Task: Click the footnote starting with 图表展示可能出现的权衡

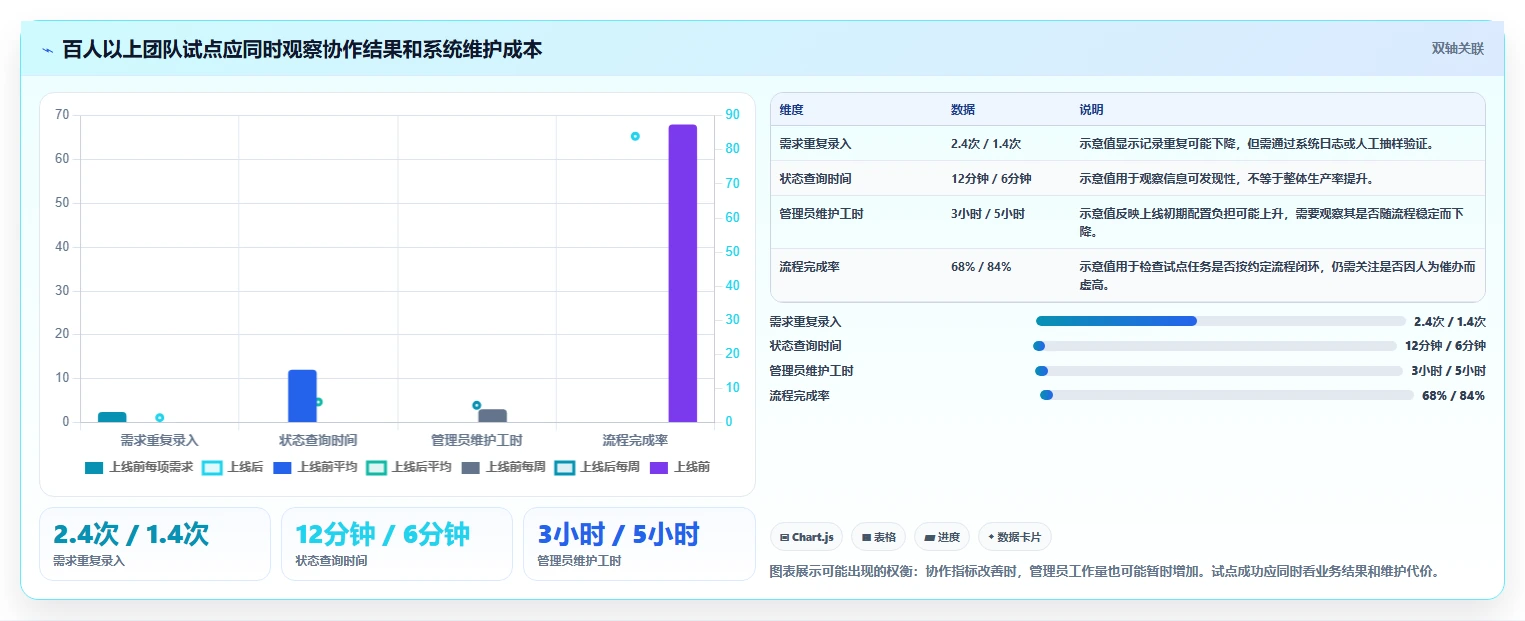Action: (x=1104, y=572)
